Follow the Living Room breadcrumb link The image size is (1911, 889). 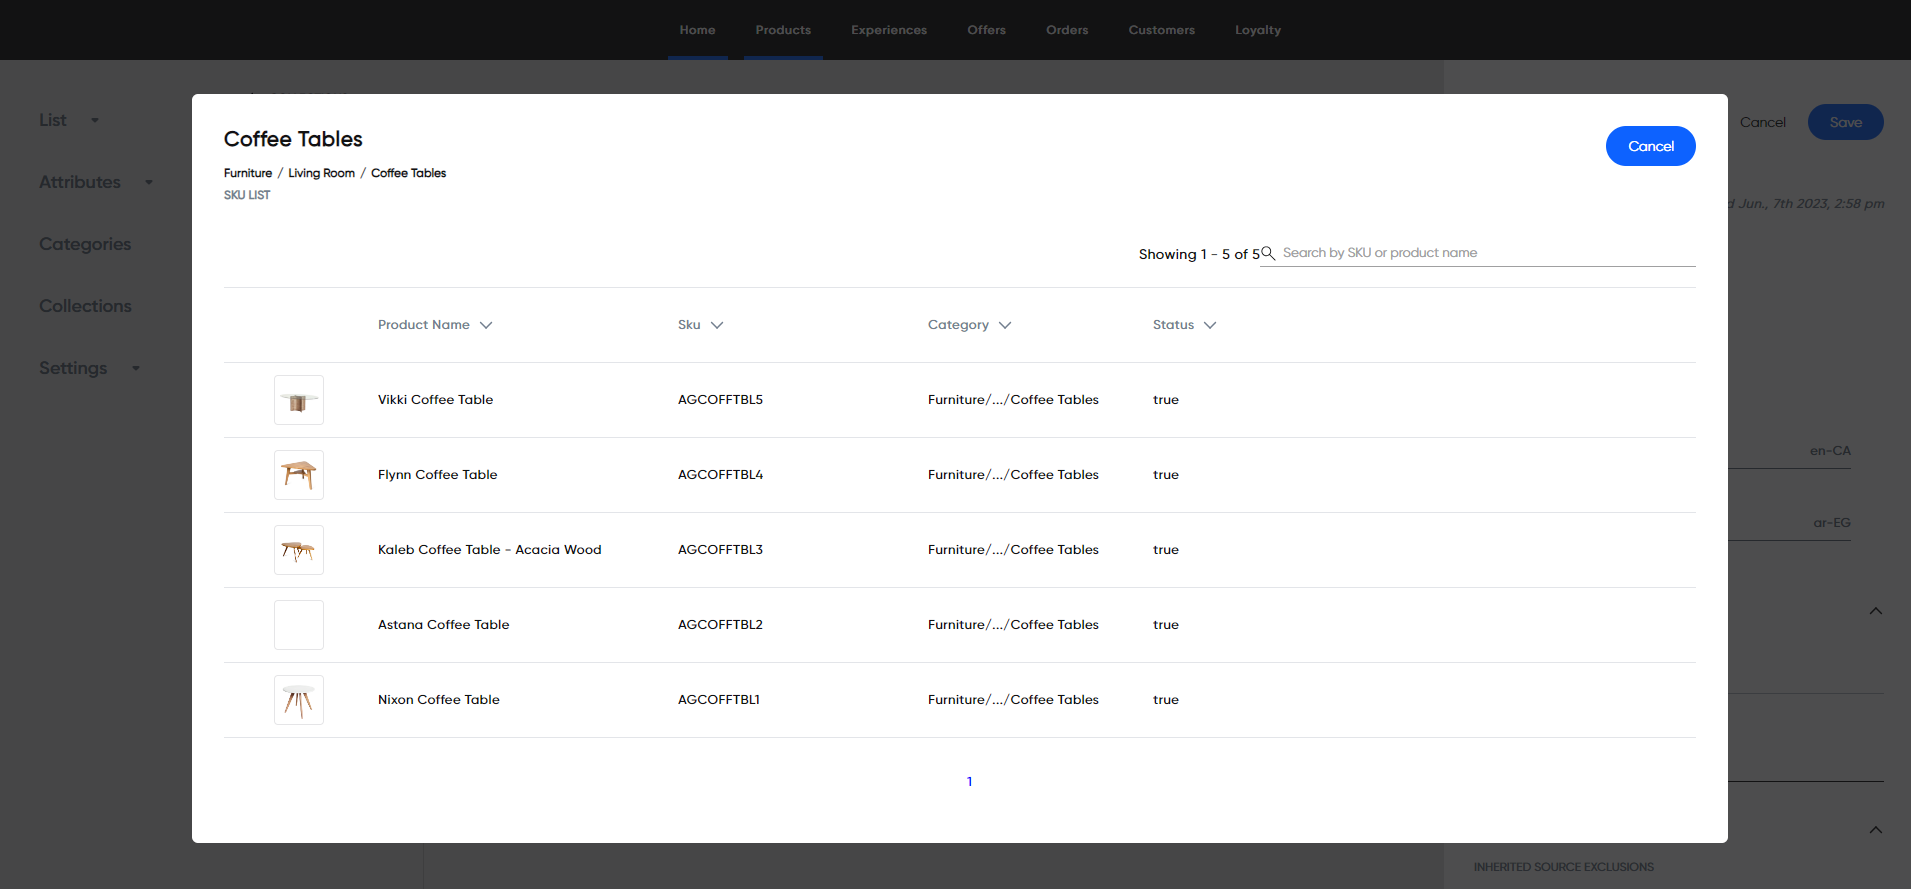(322, 173)
